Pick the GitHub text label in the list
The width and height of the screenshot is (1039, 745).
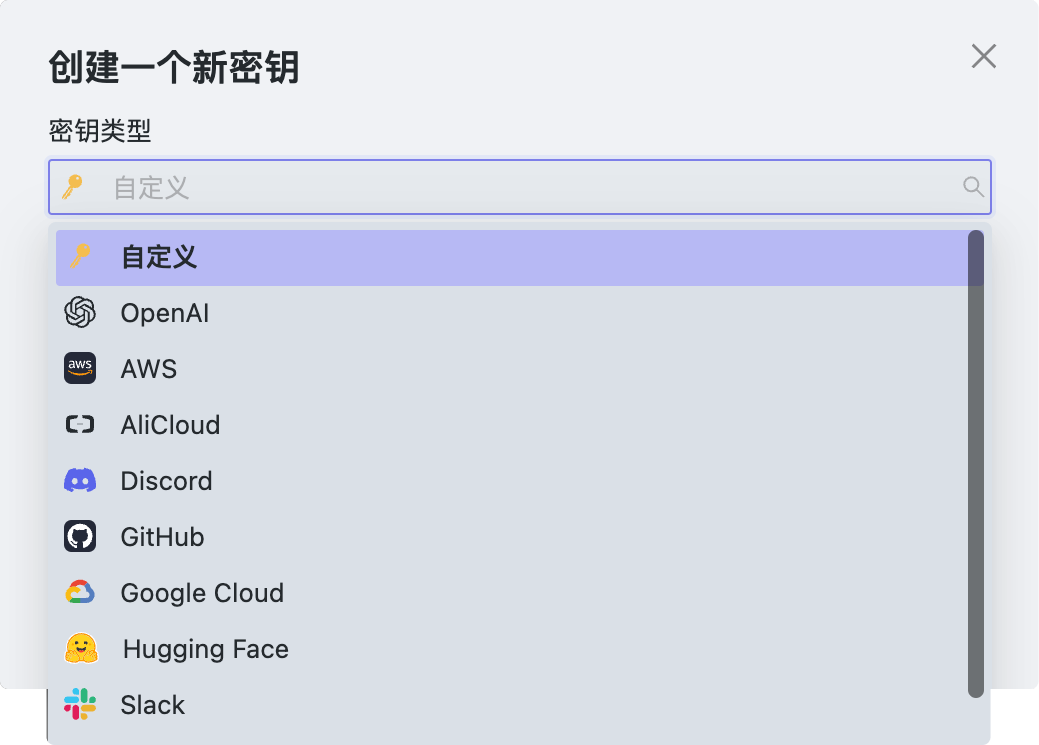click(x=162, y=537)
